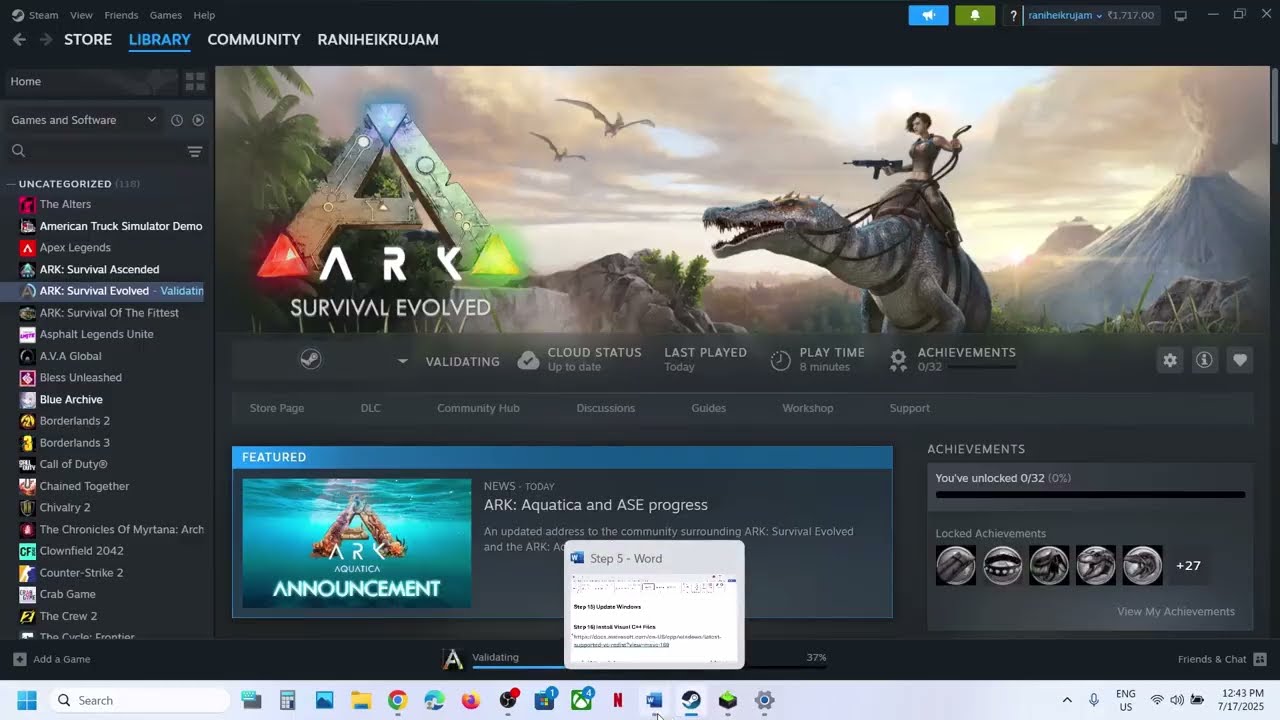1280x720 pixels.
Task: Click the achievements gear icon
Action: point(899,359)
